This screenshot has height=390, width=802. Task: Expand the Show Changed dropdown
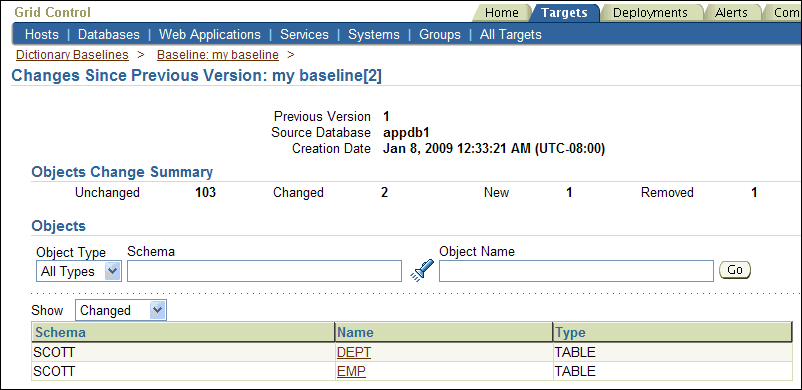coord(121,310)
